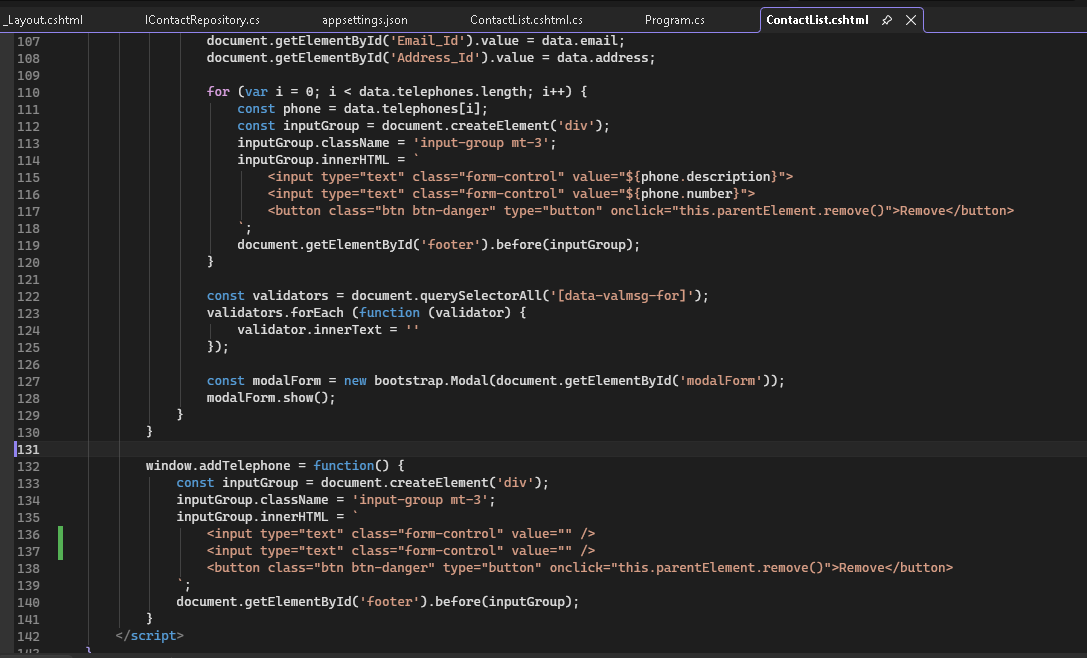Click the ${phone.number} input line
This screenshot has height=658, width=1087.
point(511,194)
